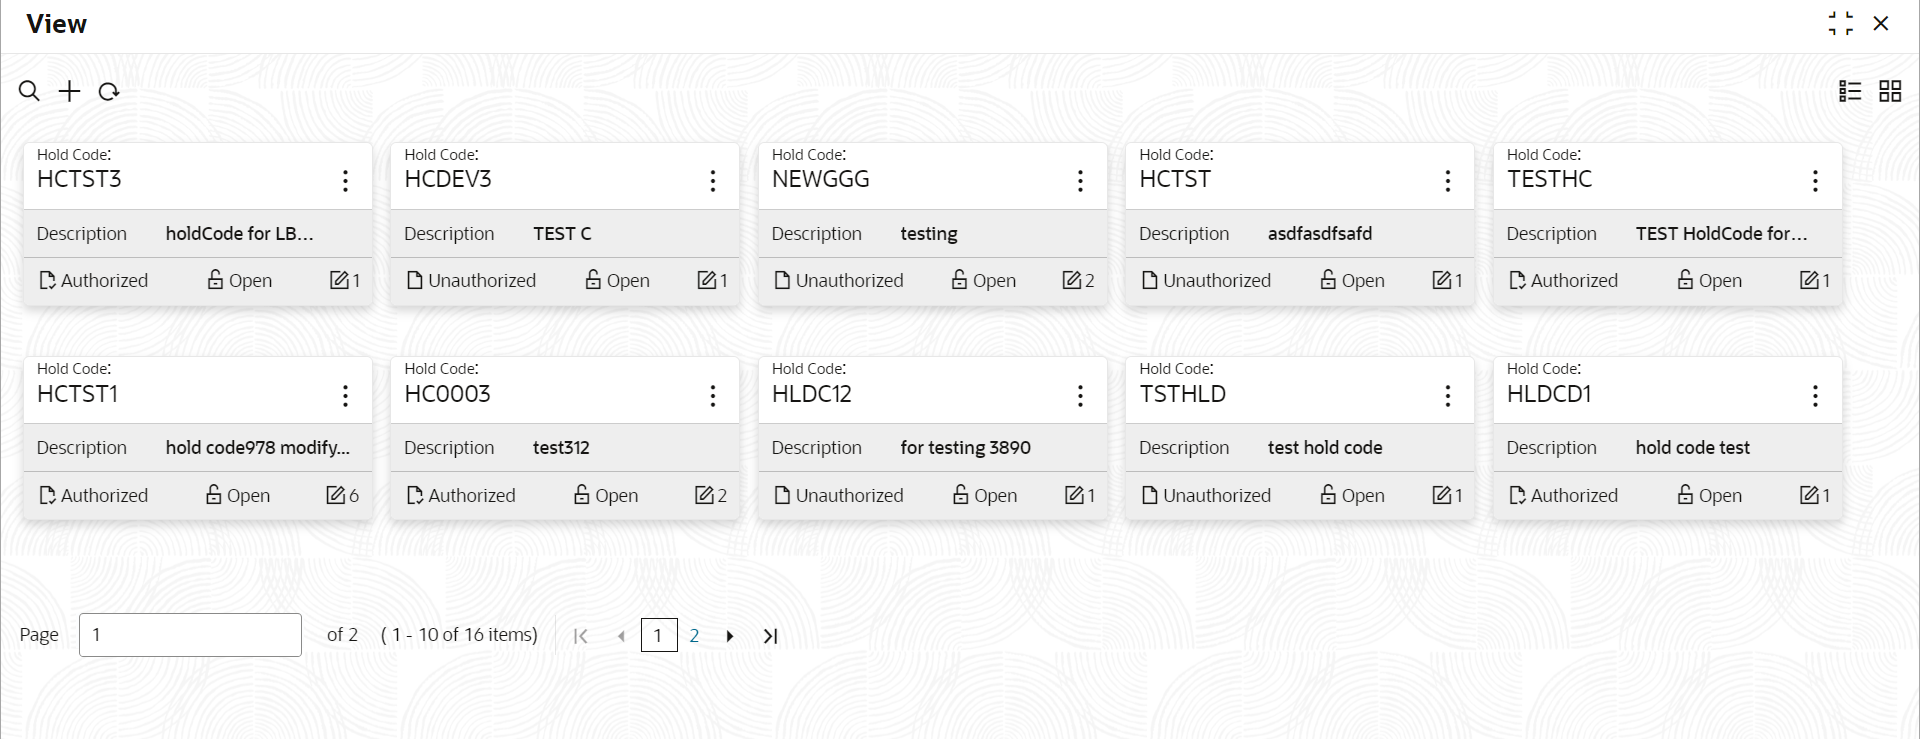1920x739 pixels.
Task: Select the TSTHLD hold code card
Action: coord(1183,394)
